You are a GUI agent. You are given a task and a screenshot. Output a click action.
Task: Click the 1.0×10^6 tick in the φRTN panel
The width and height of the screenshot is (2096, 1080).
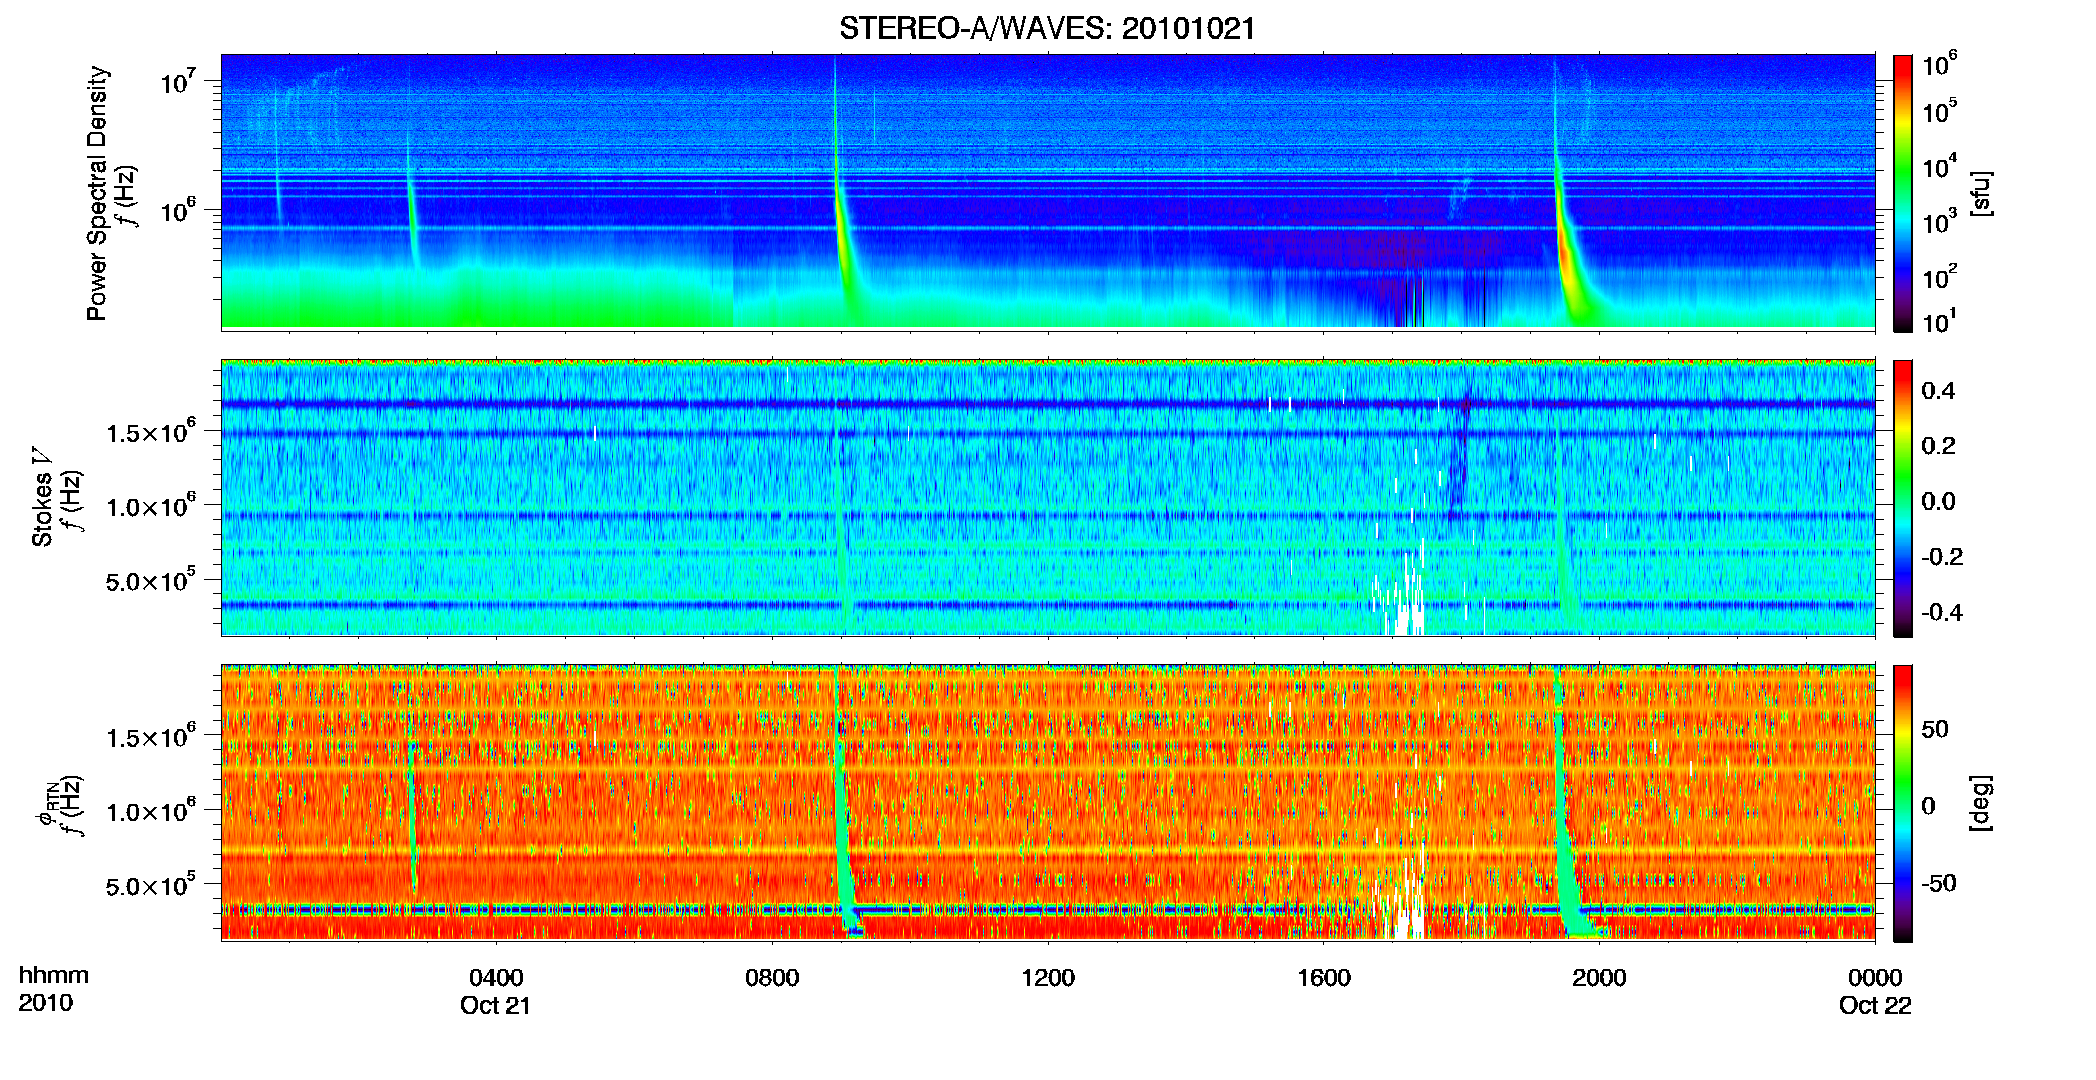150,810
